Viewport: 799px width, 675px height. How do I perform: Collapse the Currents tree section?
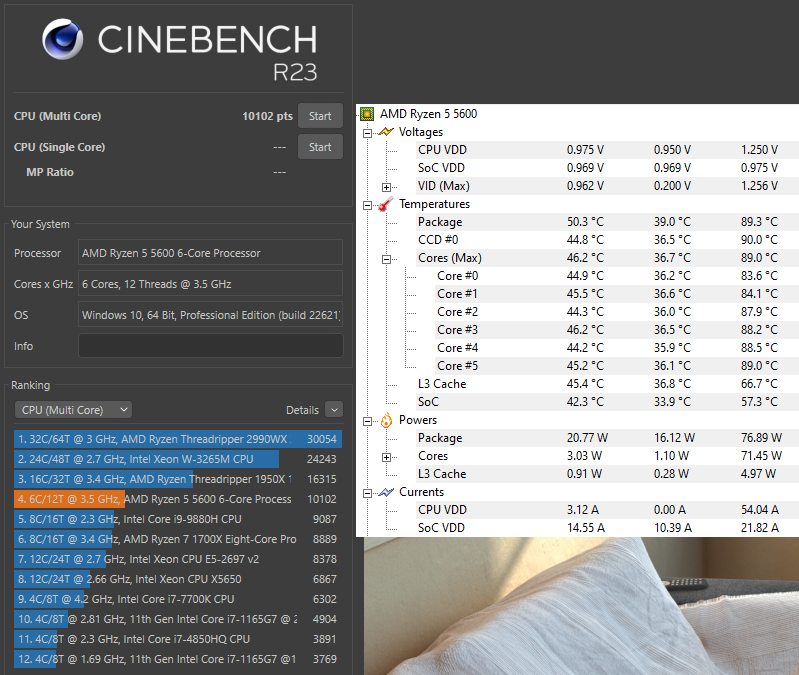367,493
